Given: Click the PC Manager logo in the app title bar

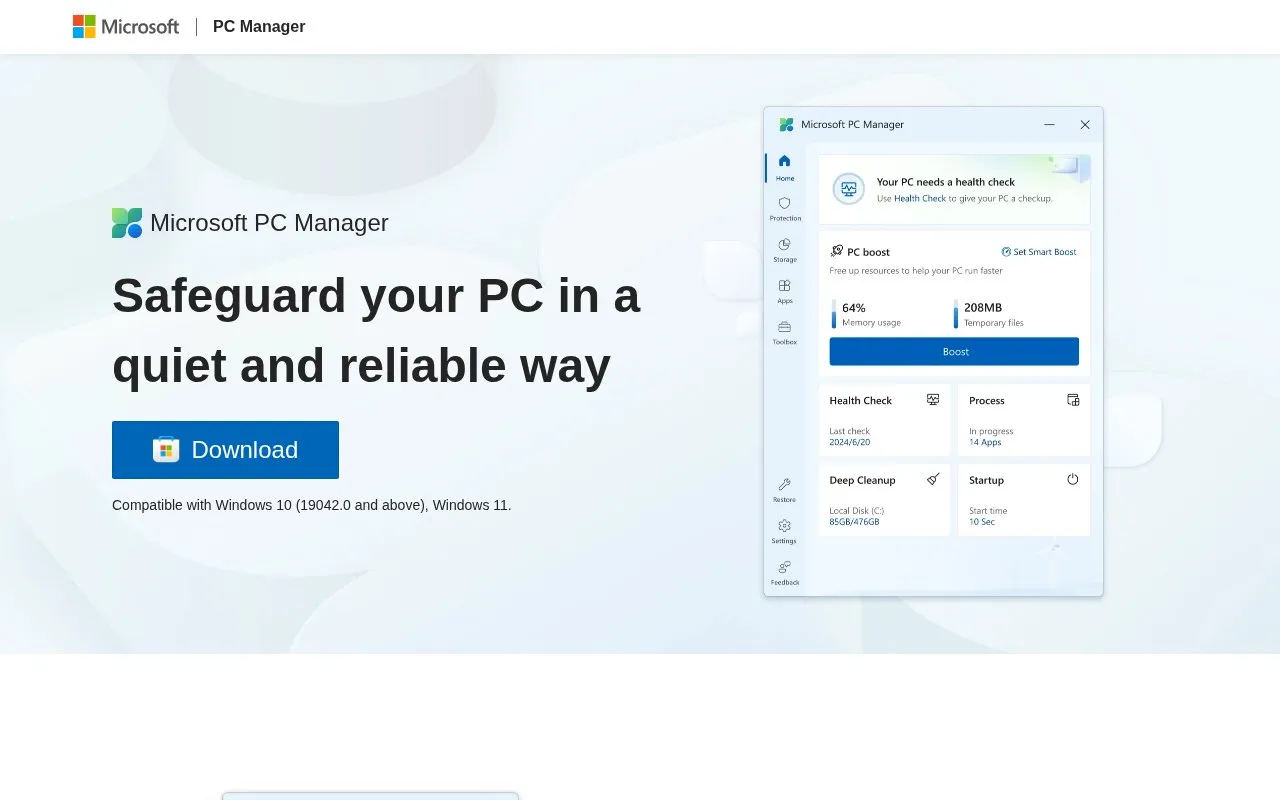Looking at the screenshot, I should pos(787,125).
